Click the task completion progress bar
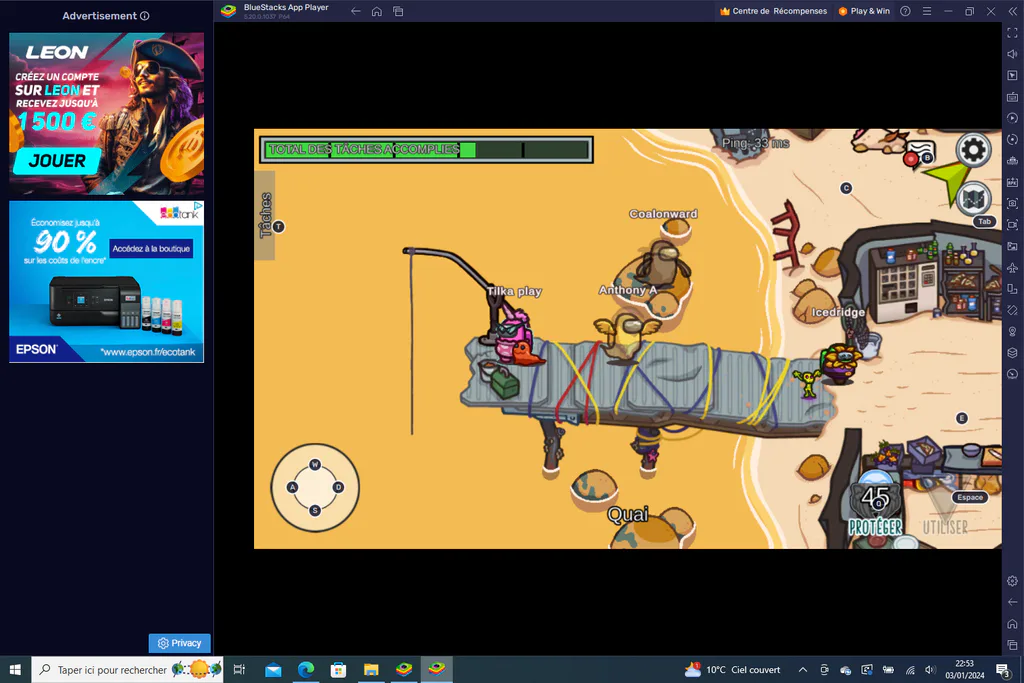 point(426,150)
